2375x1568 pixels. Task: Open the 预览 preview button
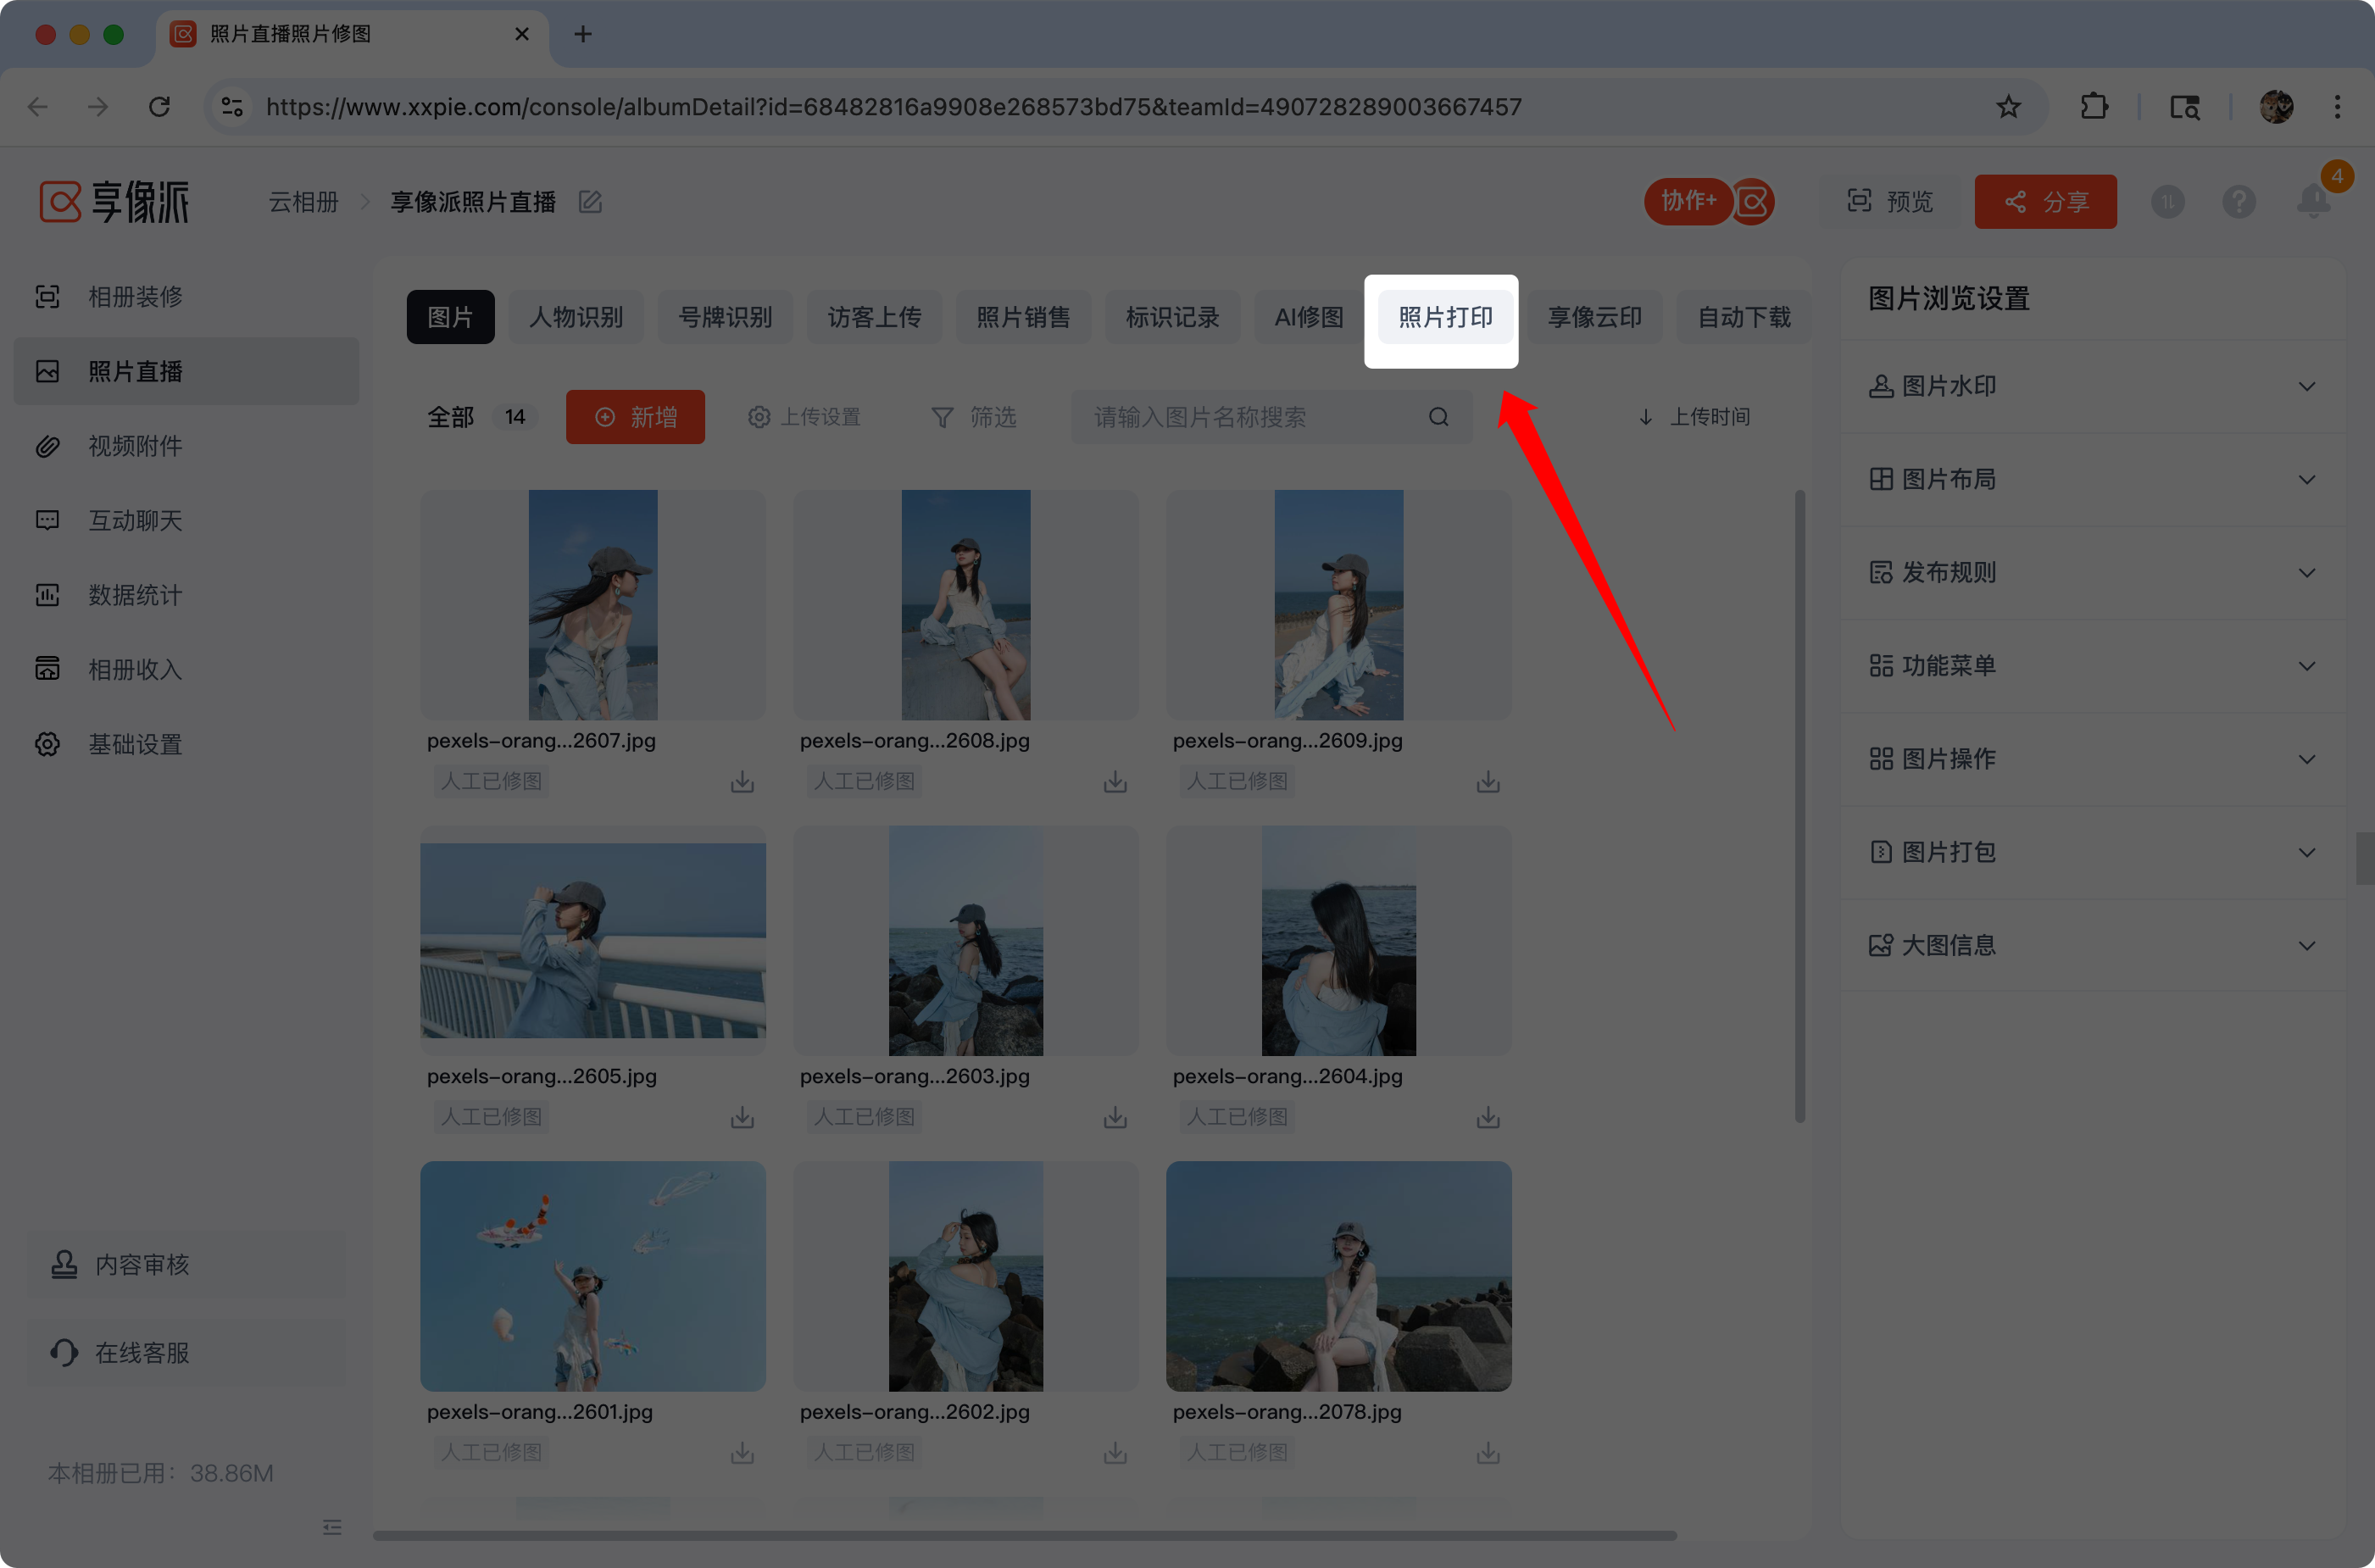click(1890, 202)
